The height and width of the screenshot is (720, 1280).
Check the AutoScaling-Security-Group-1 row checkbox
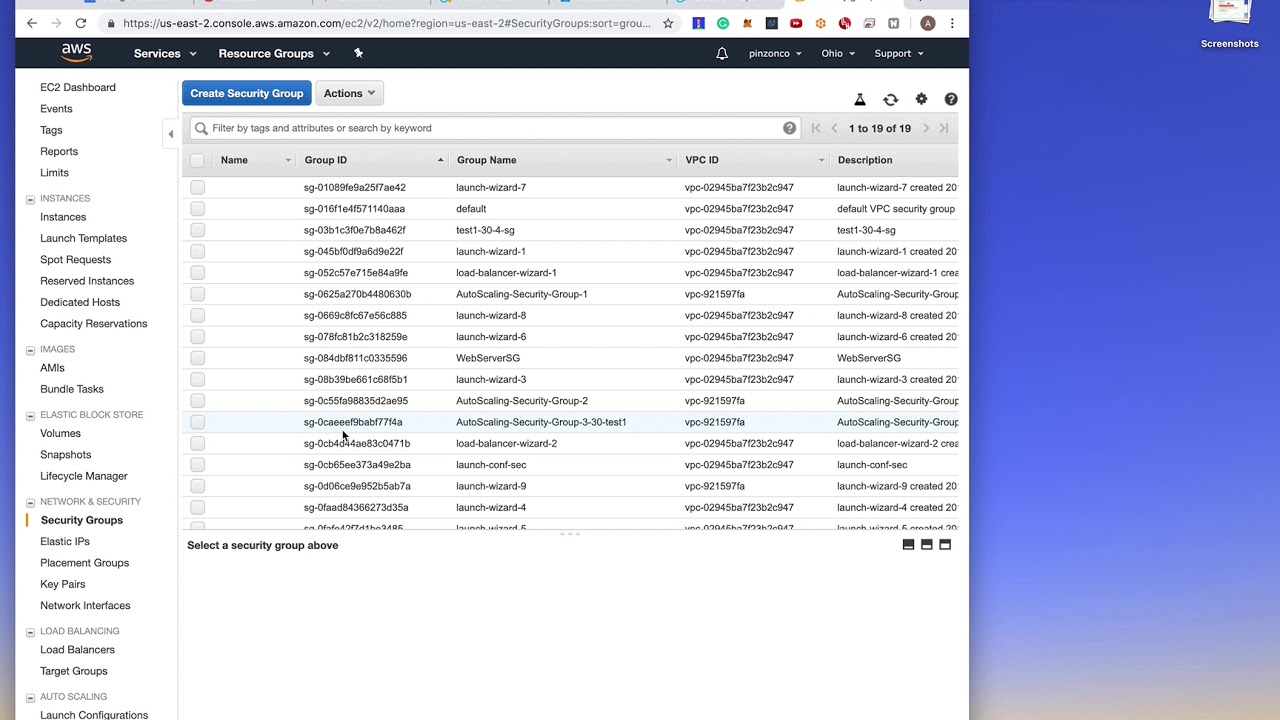[x=197, y=294]
